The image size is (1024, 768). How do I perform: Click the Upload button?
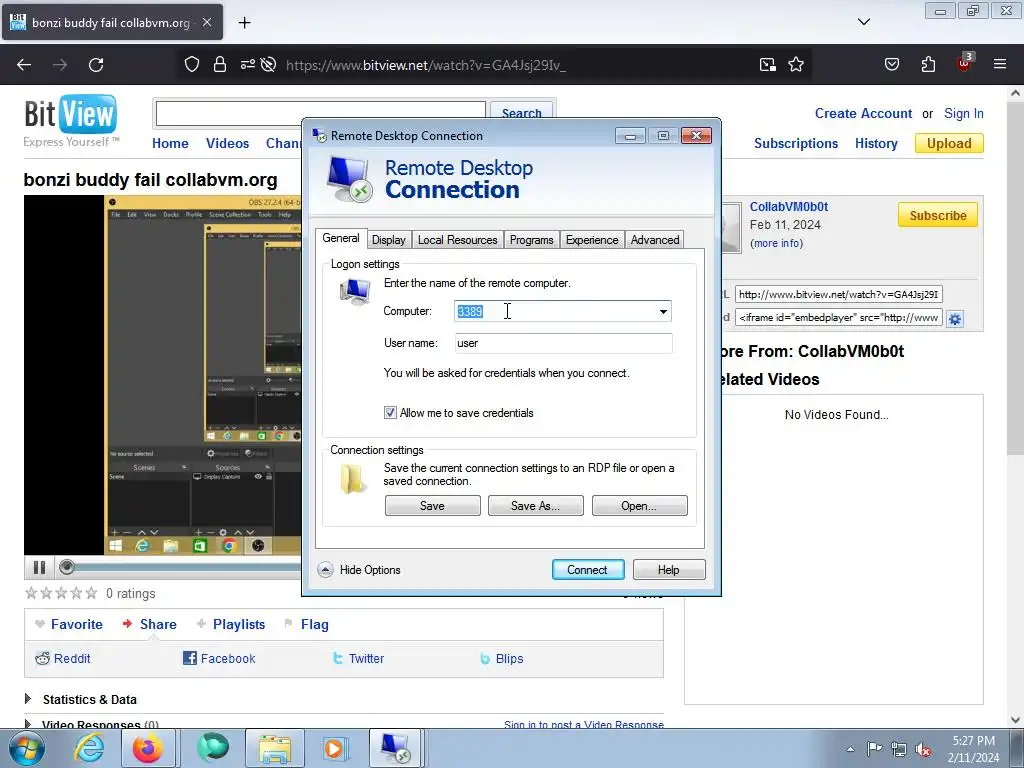[x=949, y=143]
